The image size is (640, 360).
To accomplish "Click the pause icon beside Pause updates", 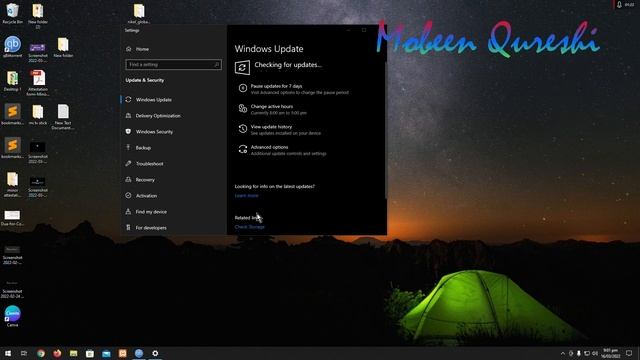I will pos(243,88).
